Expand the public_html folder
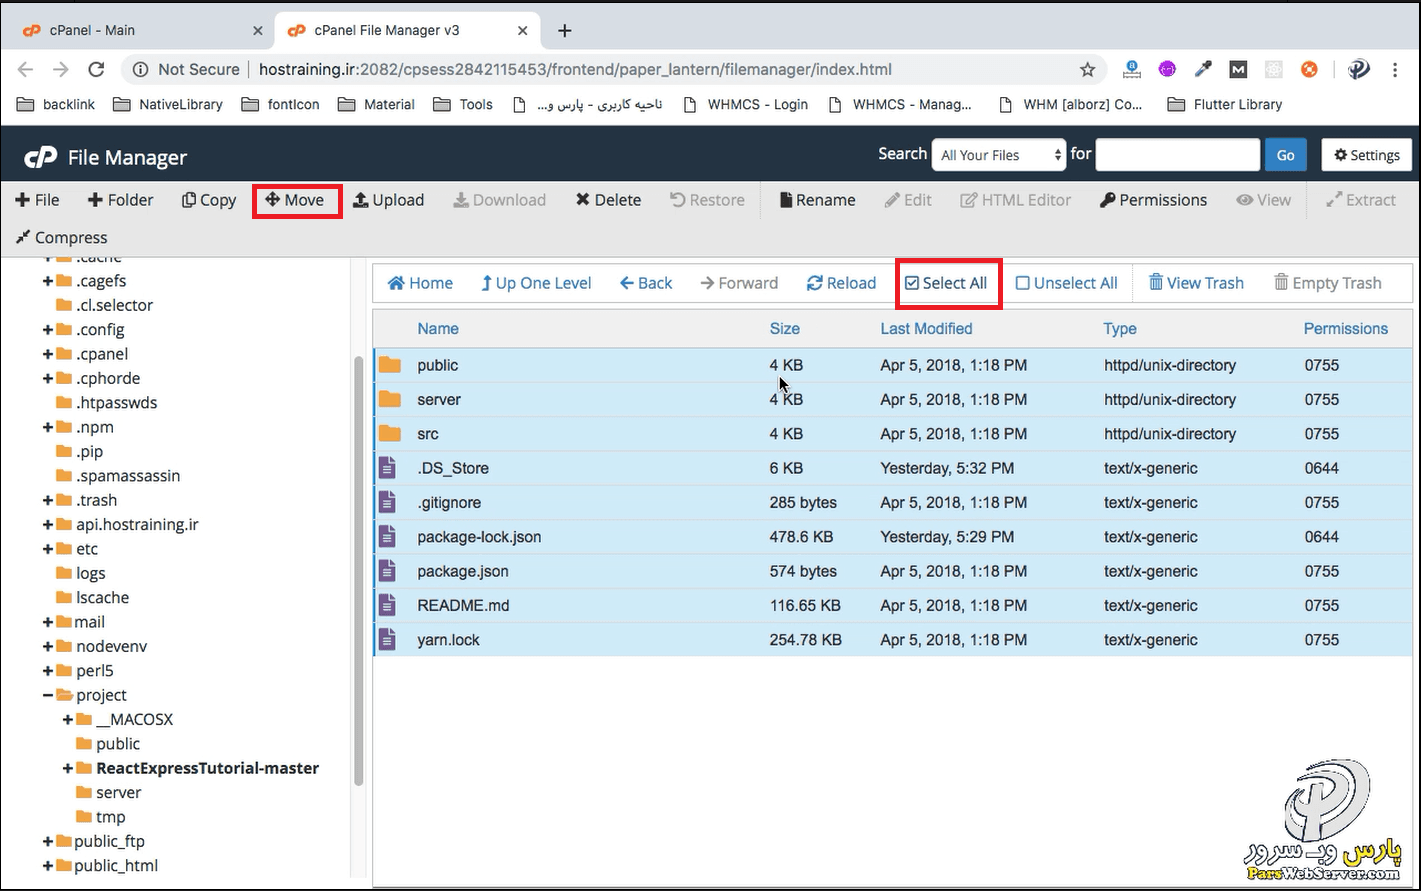Viewport: 1421px width, 891px height. [48, 866]
